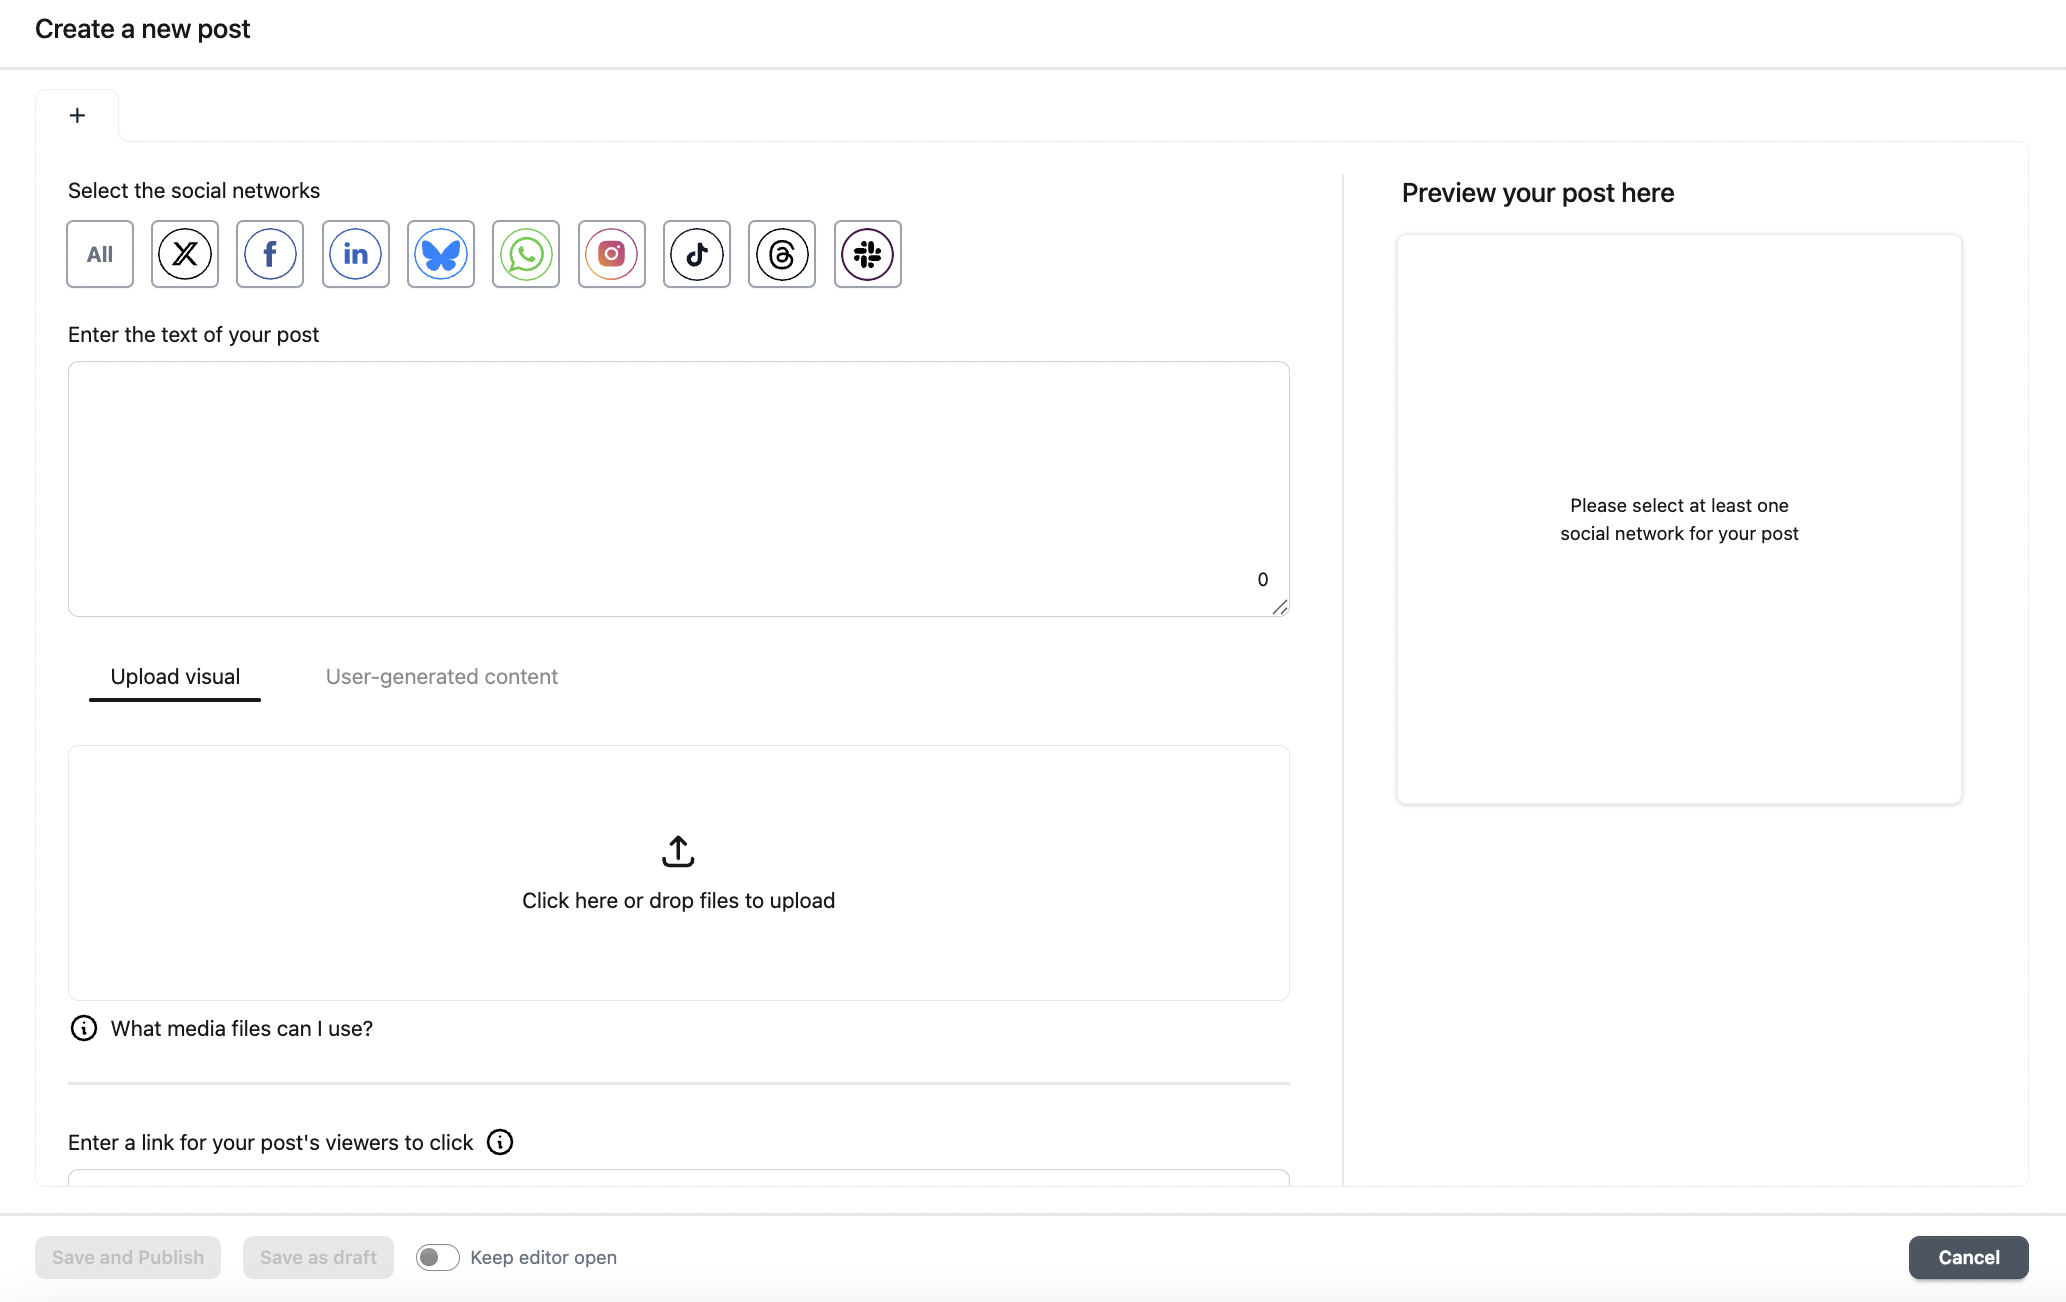The width and height of the screenshot is (2066, 1302).
Task: Pick the Bluesky butterfly icon
Action: point(441,254)
